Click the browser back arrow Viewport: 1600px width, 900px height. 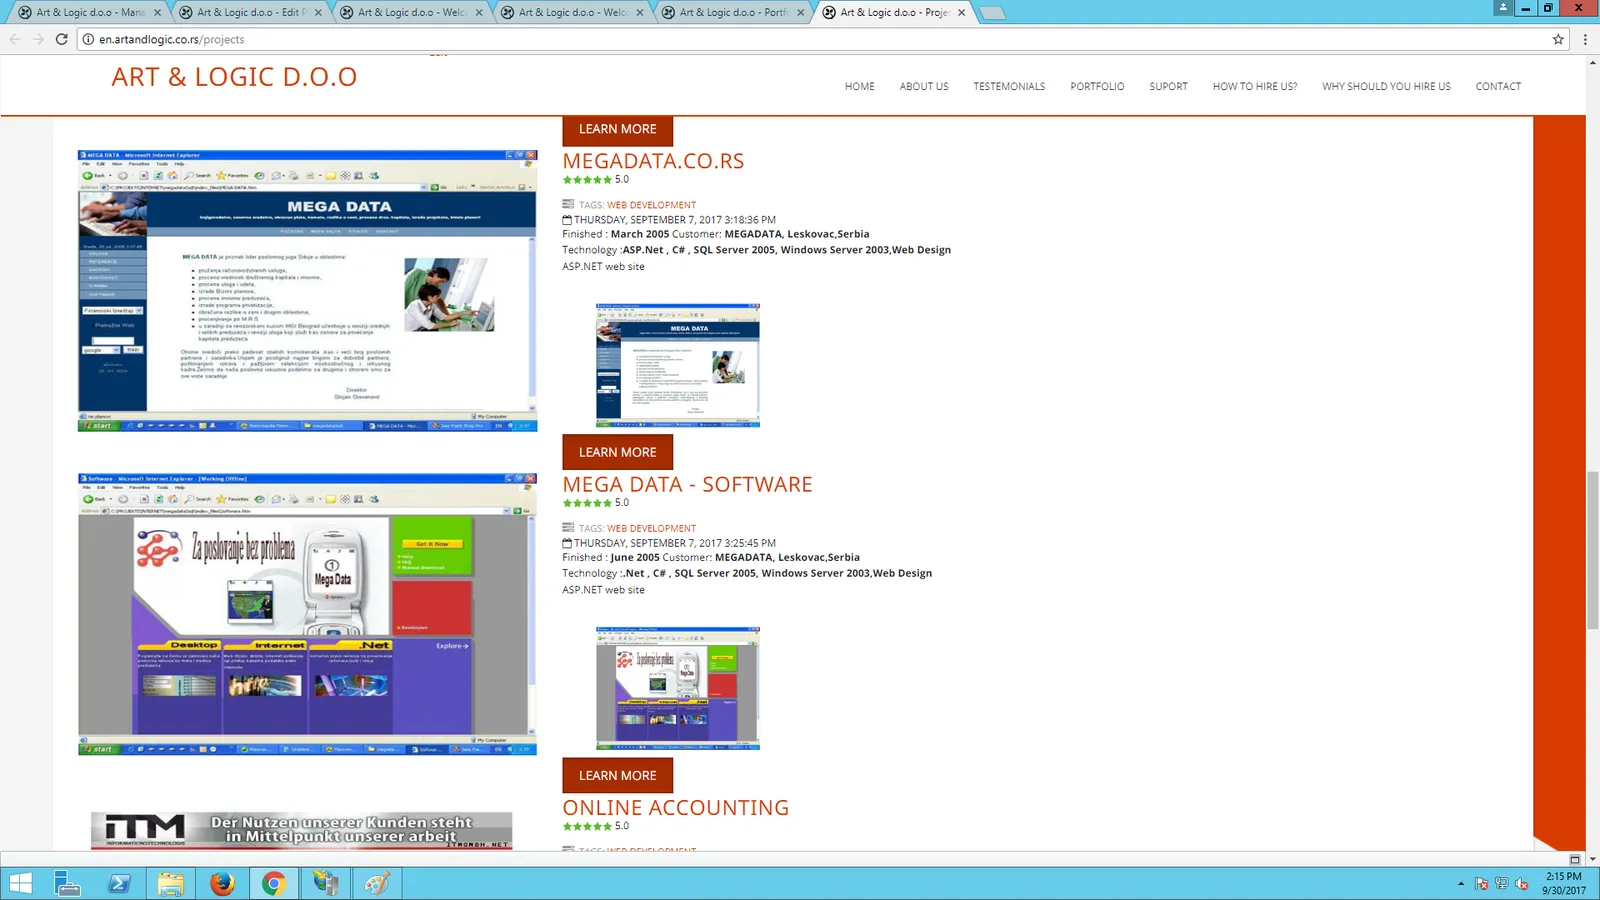tap(15, 39)
